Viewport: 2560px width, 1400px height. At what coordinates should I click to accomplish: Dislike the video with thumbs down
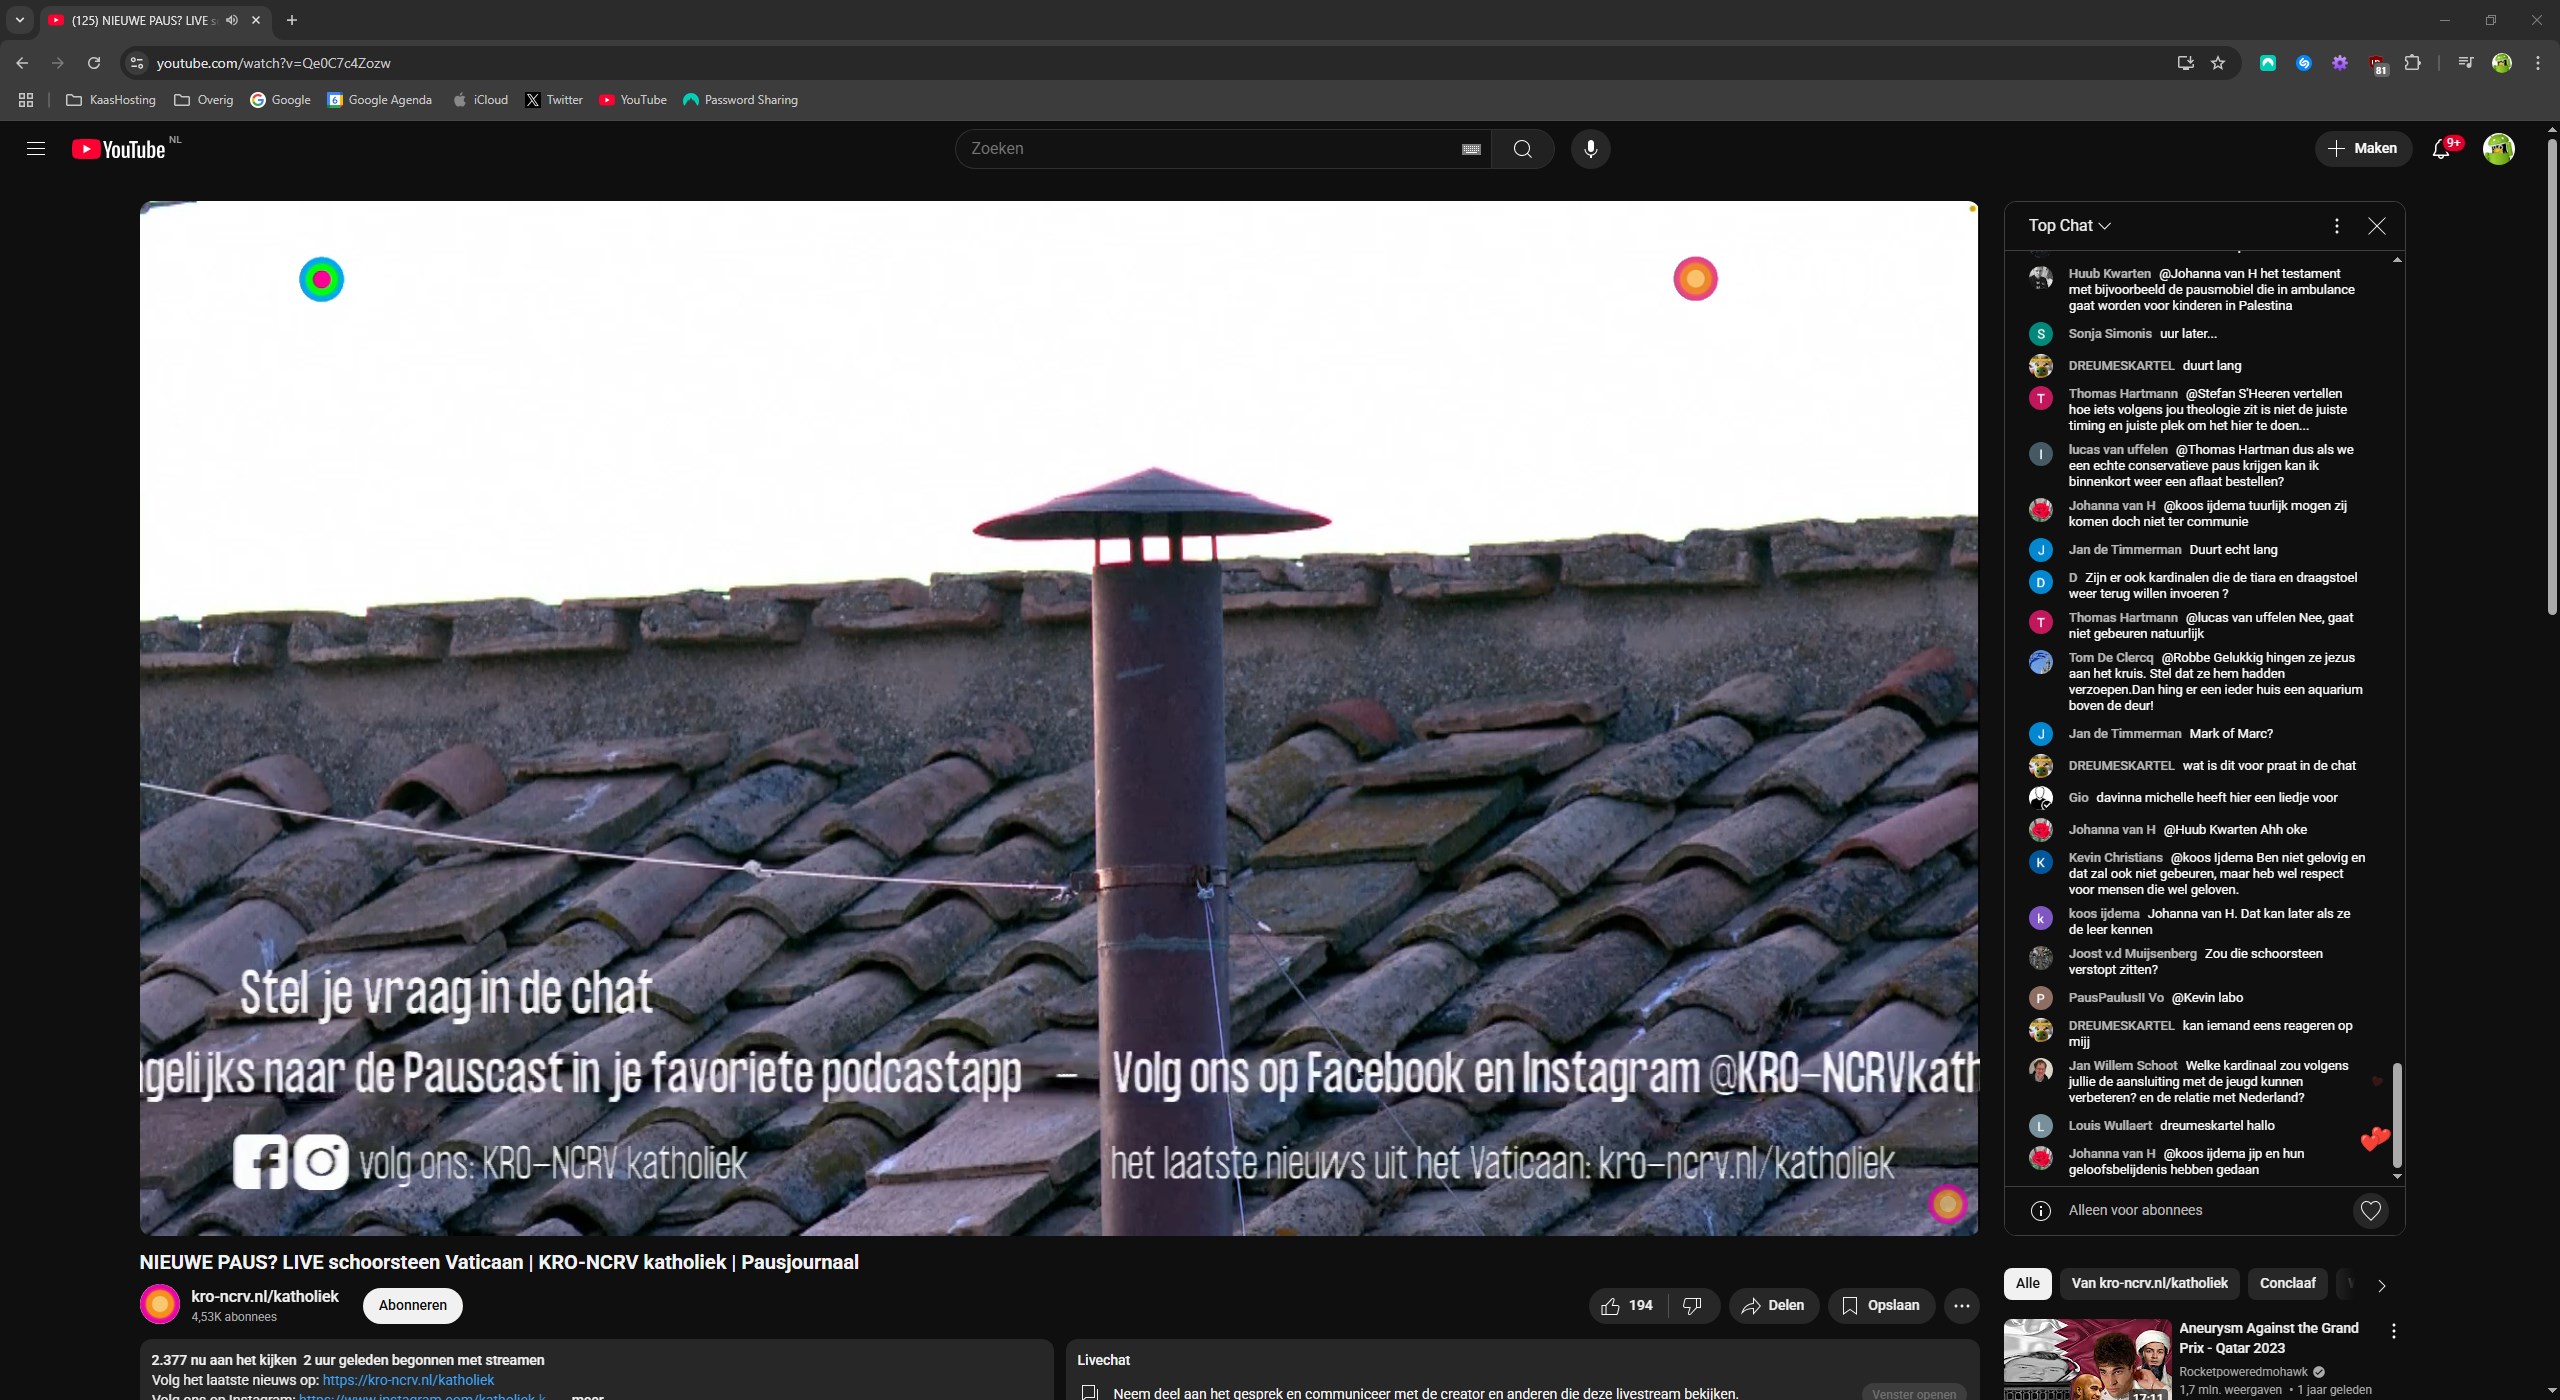click(x=1692, y=1305)
